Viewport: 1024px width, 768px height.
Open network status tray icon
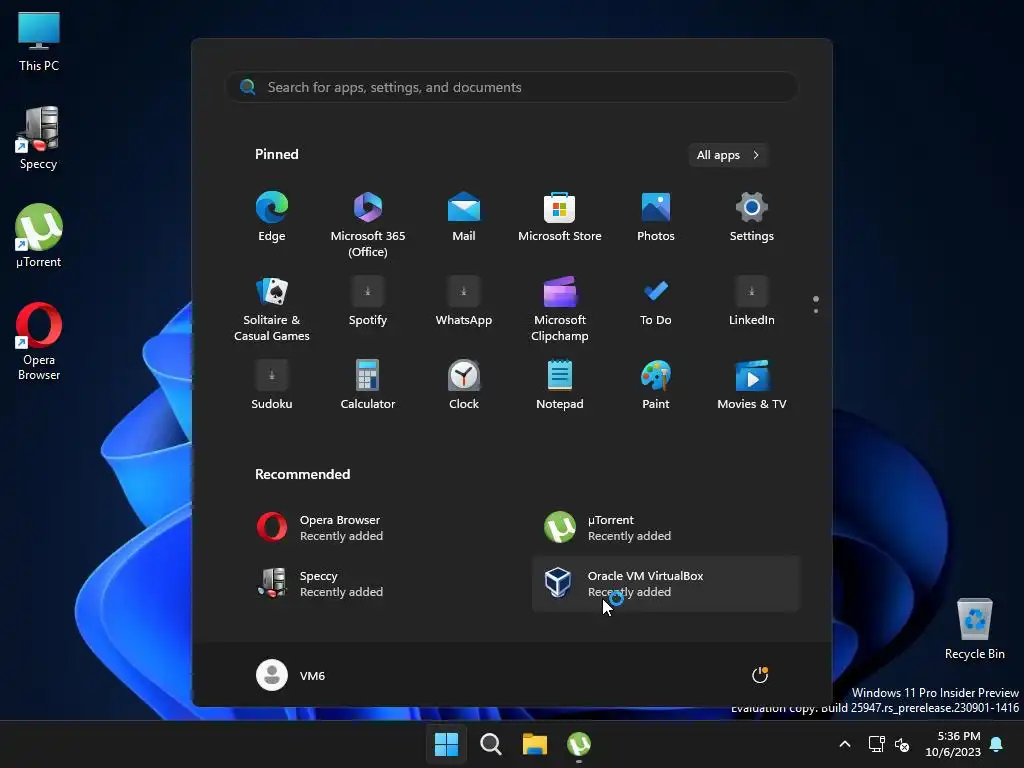[876, 744]
